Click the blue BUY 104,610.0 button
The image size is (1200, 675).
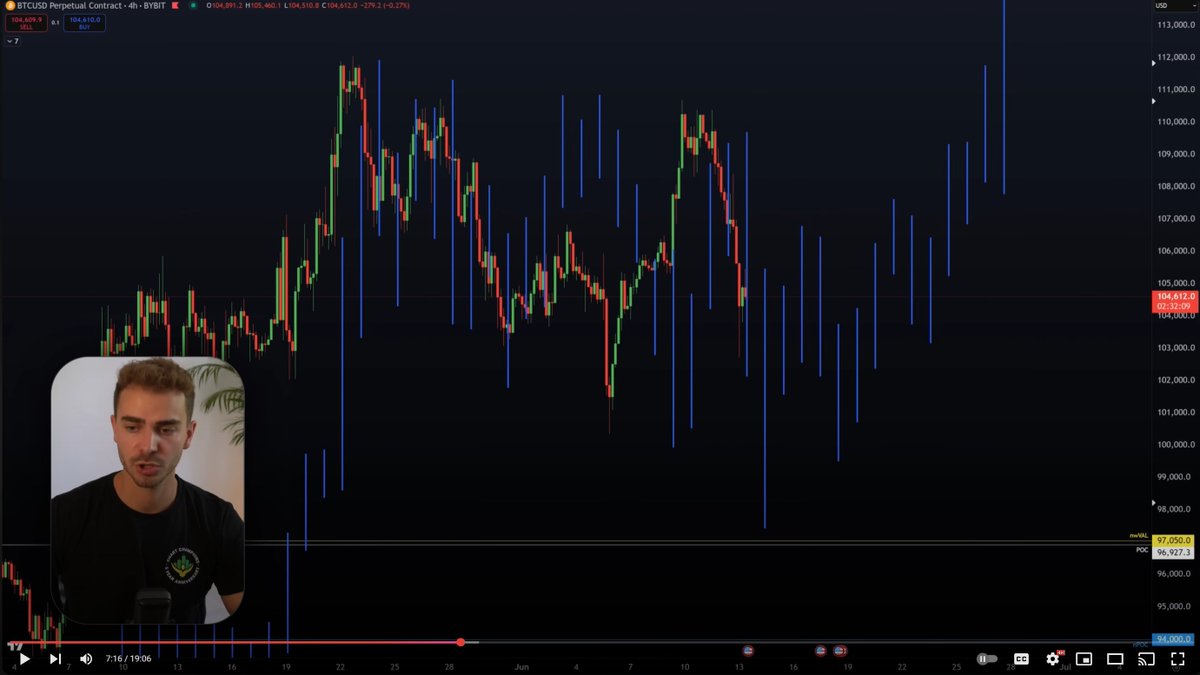[84, 23]
